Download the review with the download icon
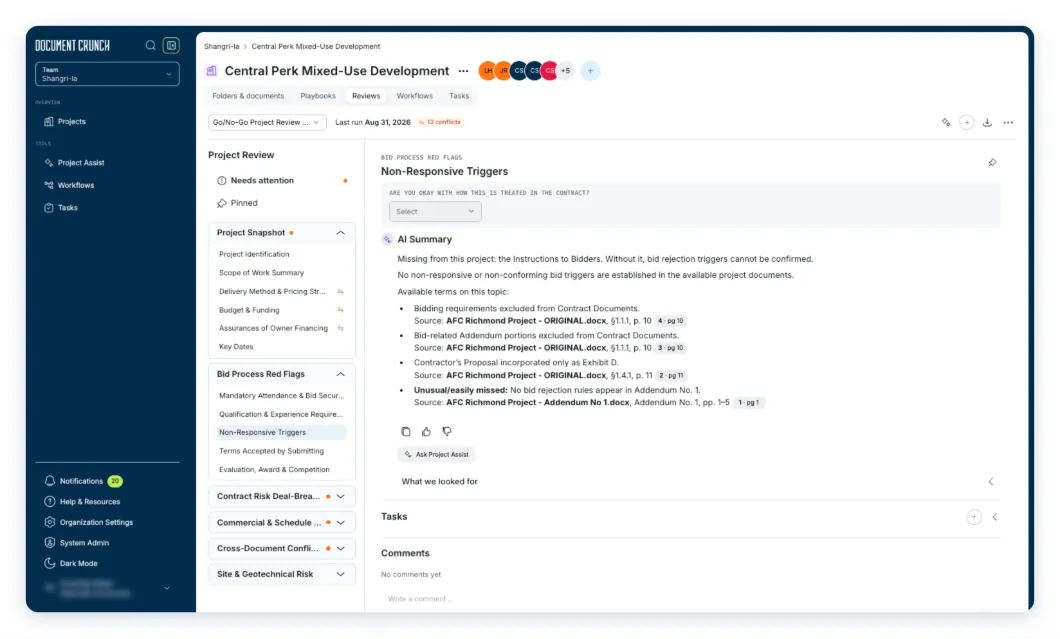 point(987,122)
